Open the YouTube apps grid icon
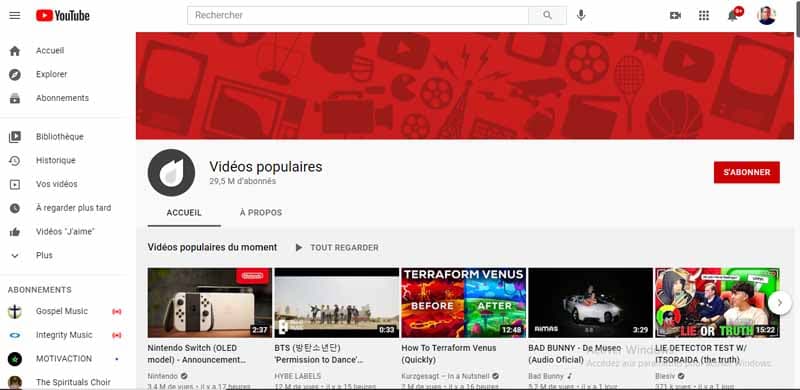The image size is (800, 390). point(704,15)
